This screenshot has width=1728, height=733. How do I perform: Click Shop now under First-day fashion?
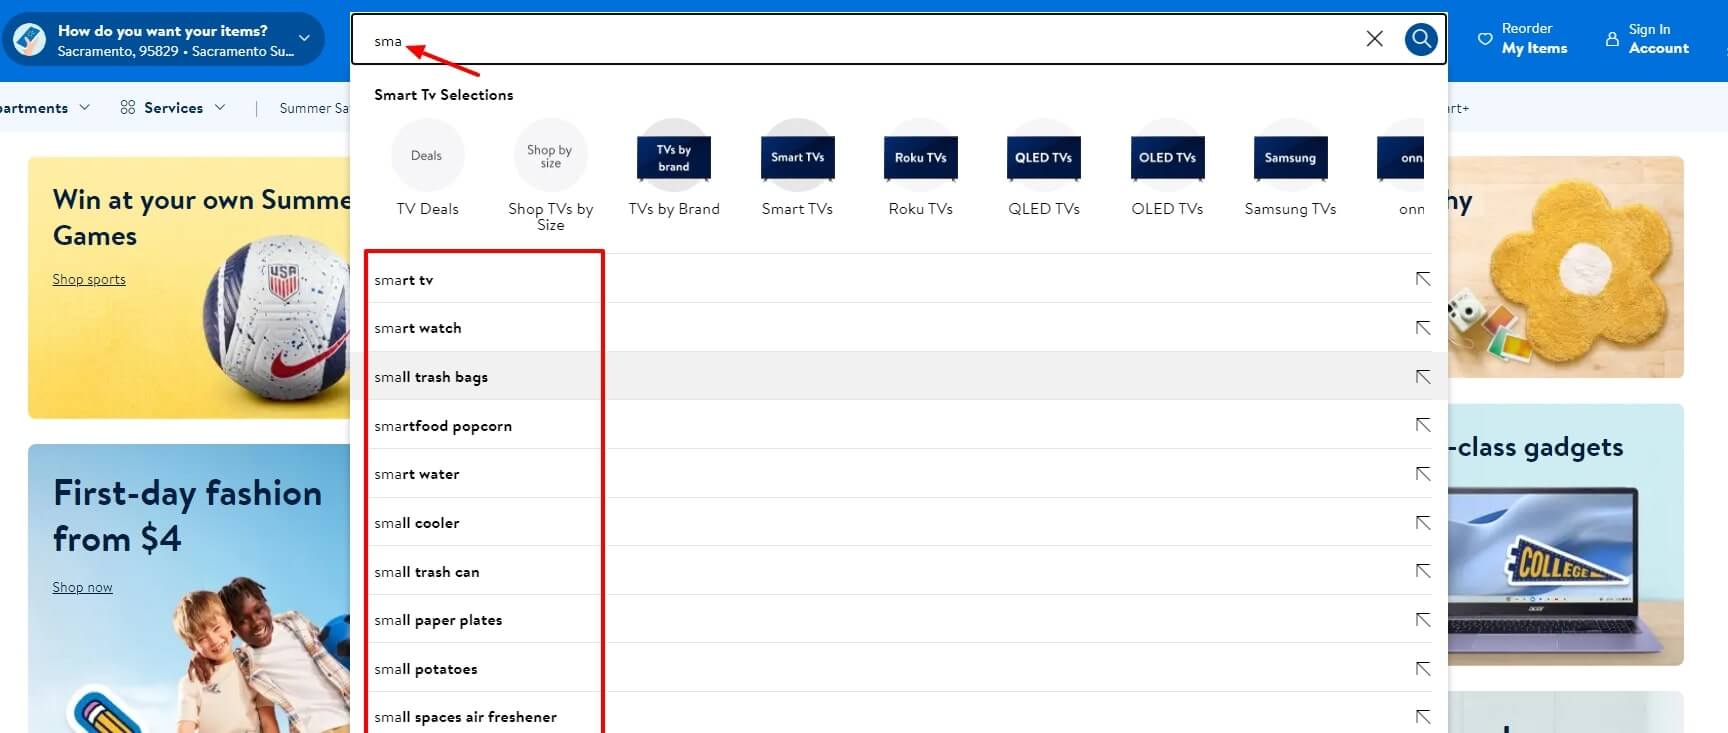pos(82,588)
